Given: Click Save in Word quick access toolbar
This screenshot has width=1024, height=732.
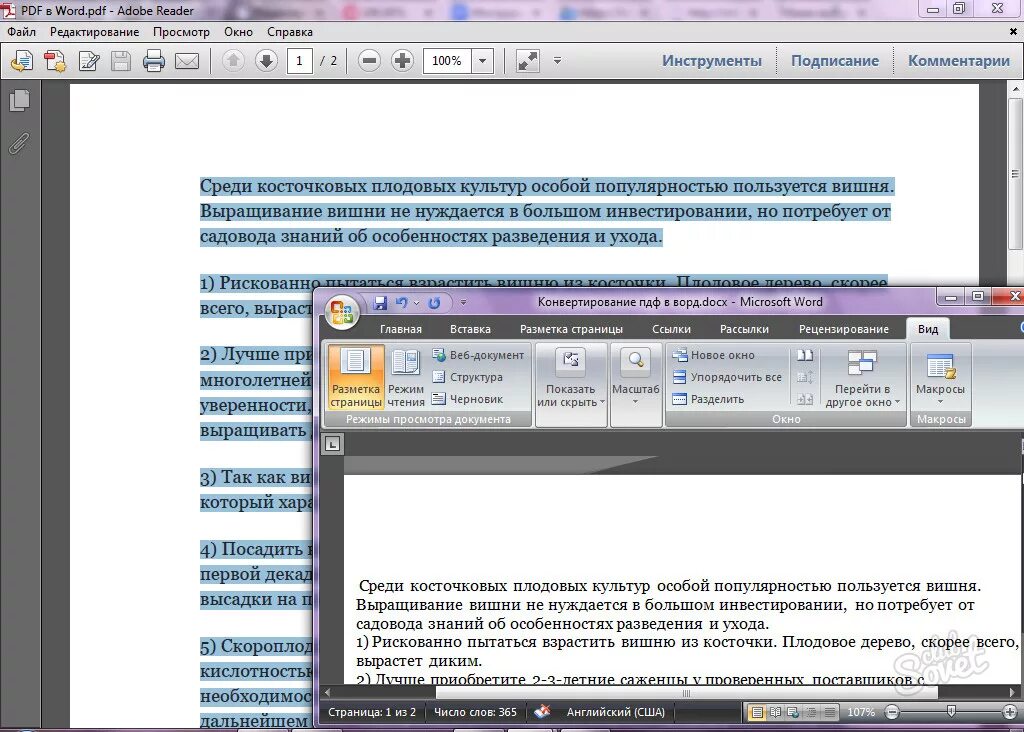Looking at the screenshot, I should (x=380, y=302).
